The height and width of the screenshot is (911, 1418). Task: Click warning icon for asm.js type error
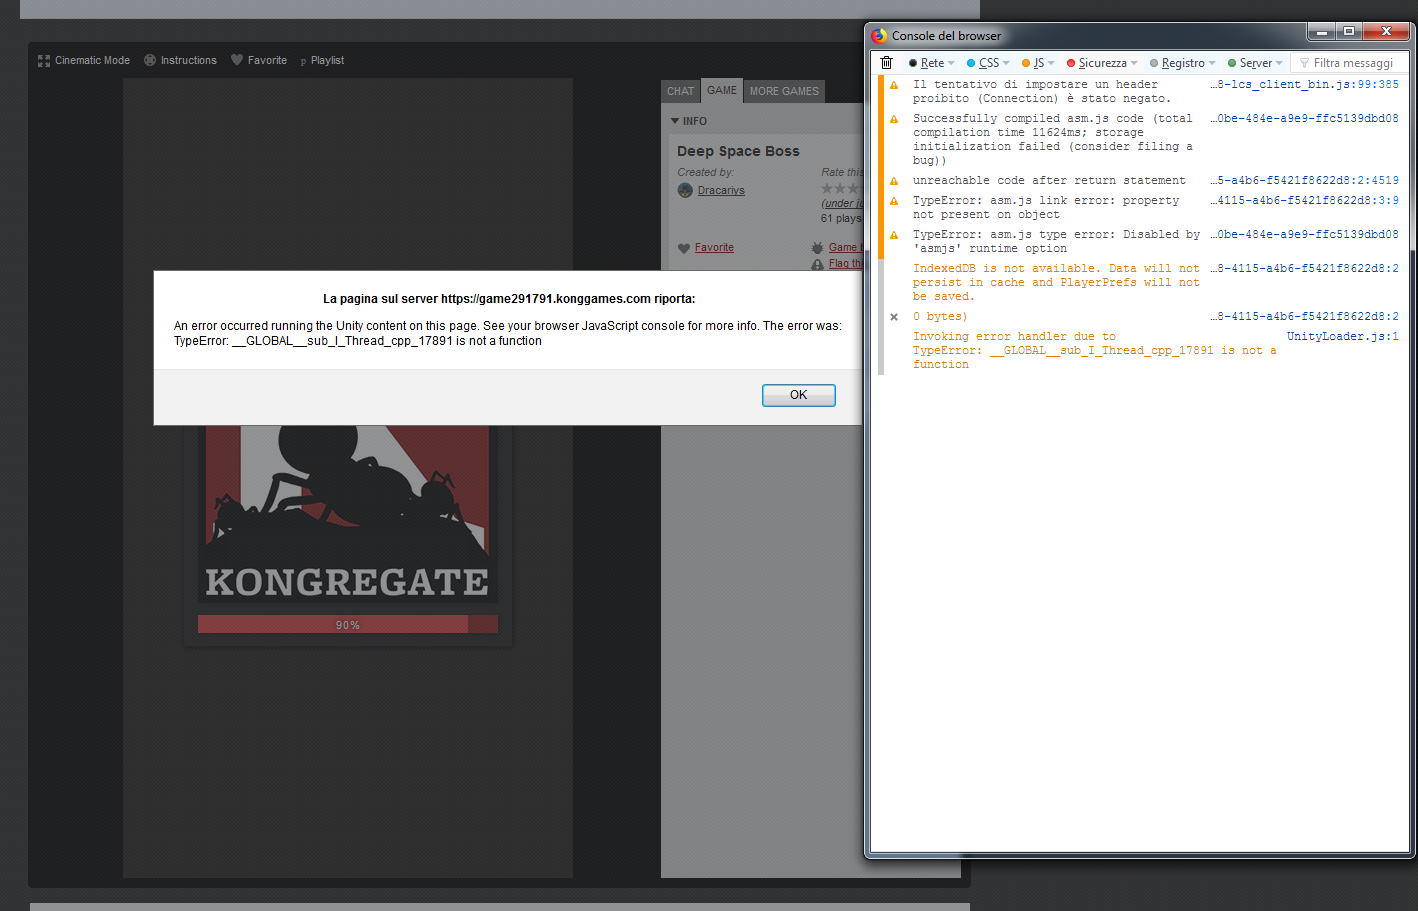click(894, 235)
